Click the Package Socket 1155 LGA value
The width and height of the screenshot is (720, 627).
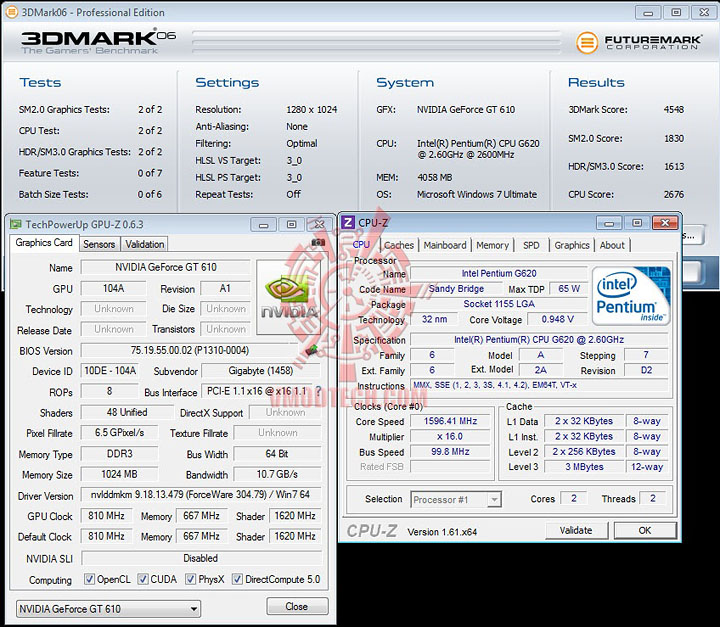click(499, 304)
